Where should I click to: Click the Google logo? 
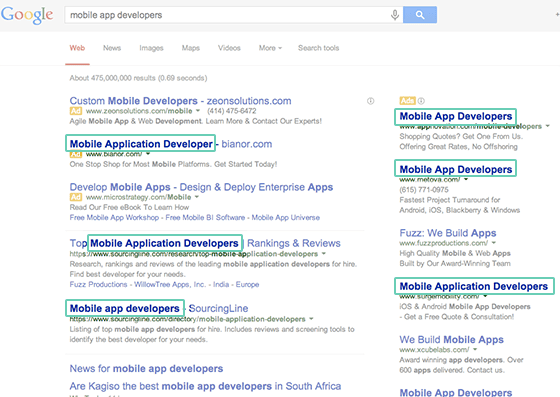click(x=27, y=15)
